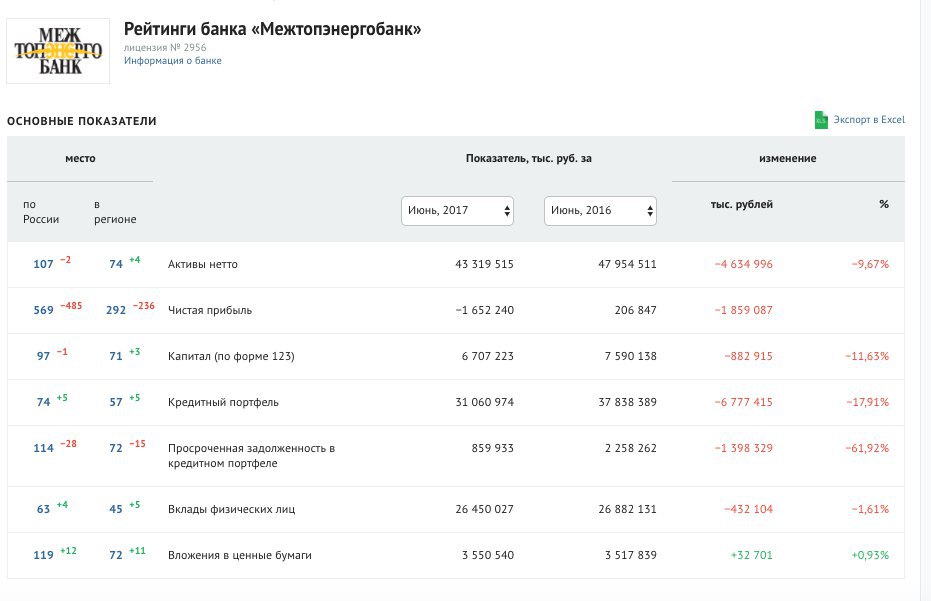Open the Июнь, 2017 period dropdown
The image size is (931, 601).
(x=457, y=211)
